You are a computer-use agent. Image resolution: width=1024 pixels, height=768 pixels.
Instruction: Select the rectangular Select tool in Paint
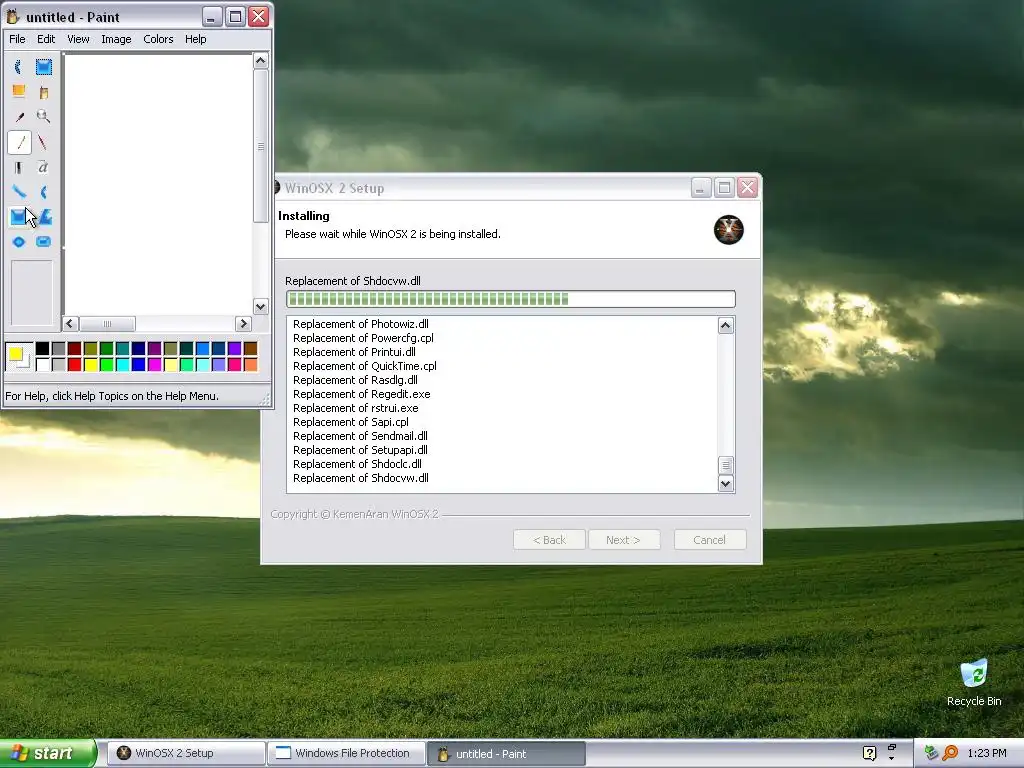click(x=43, y=67)
